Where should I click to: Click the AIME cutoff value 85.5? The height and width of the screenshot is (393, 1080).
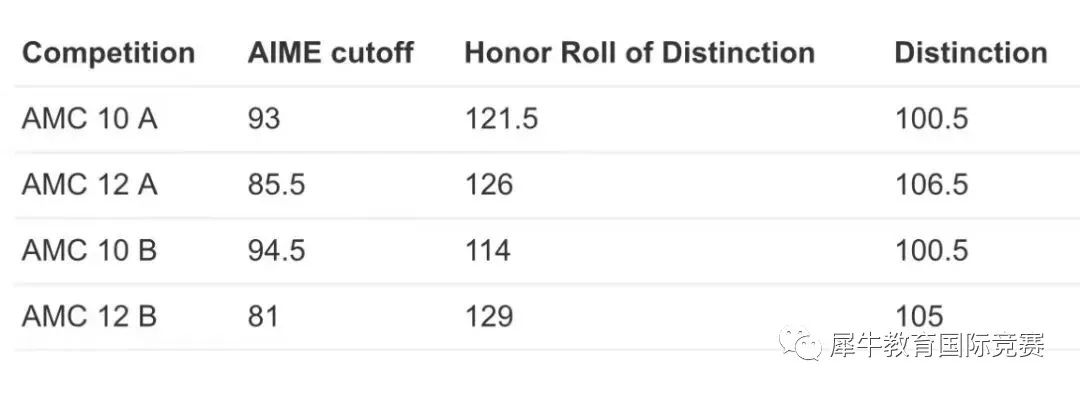point(277,184)
